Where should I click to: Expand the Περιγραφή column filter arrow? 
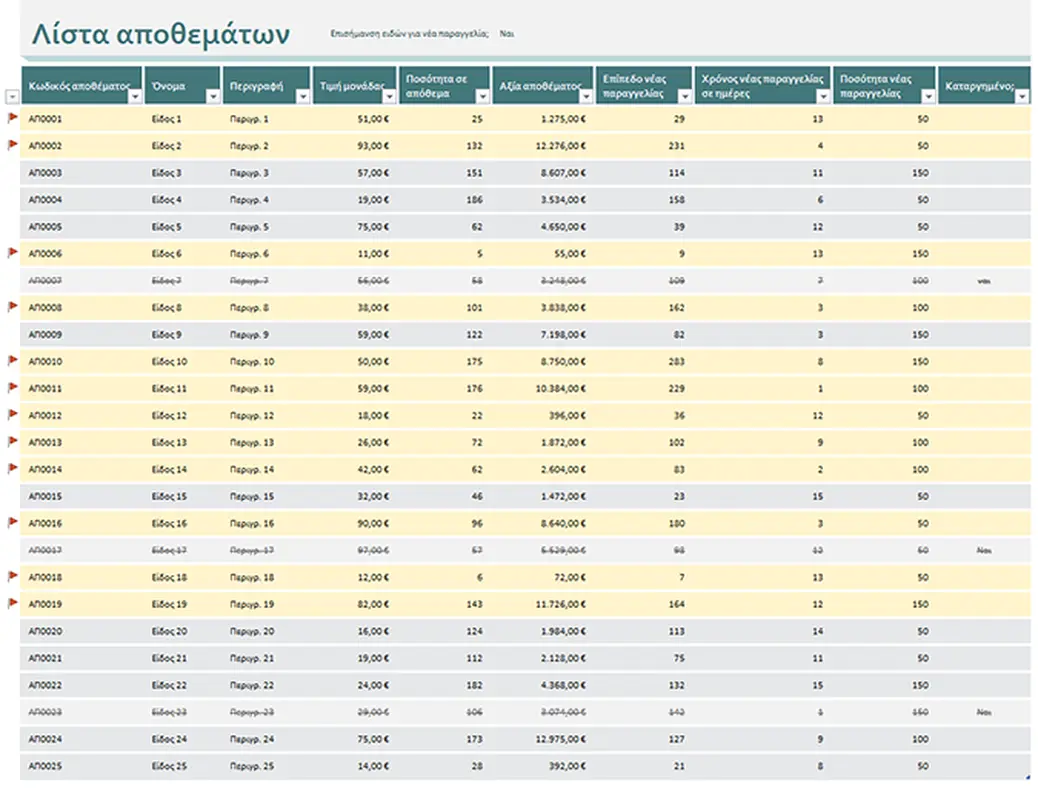(x=301, y=96)
